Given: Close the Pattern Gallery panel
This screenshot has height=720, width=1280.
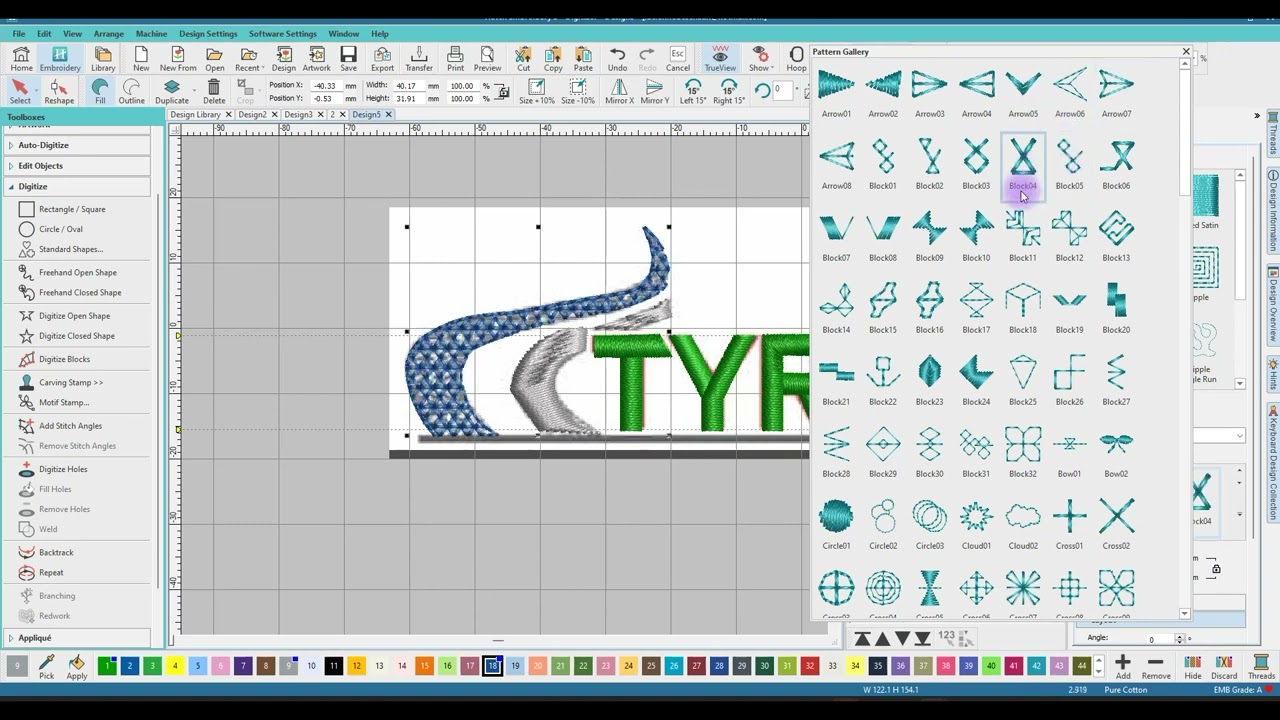Looking at the screenshot, I should 1186,52.
